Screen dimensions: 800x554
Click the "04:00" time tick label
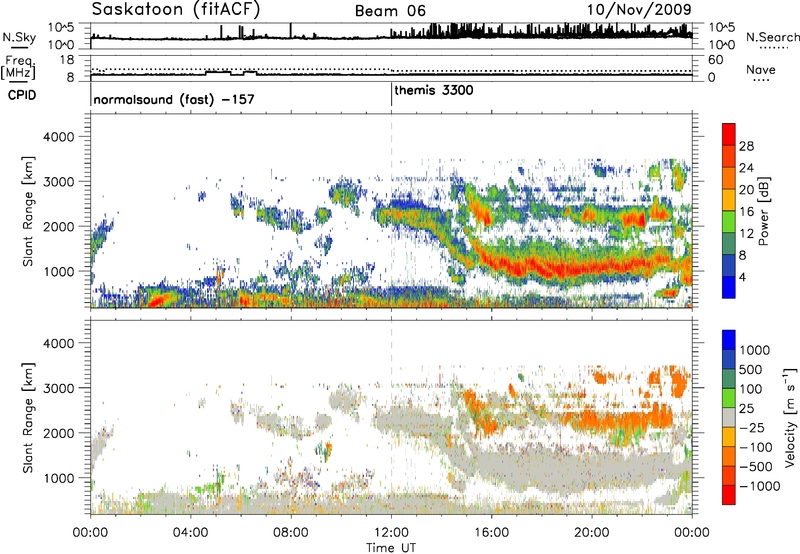pos(190,533)
